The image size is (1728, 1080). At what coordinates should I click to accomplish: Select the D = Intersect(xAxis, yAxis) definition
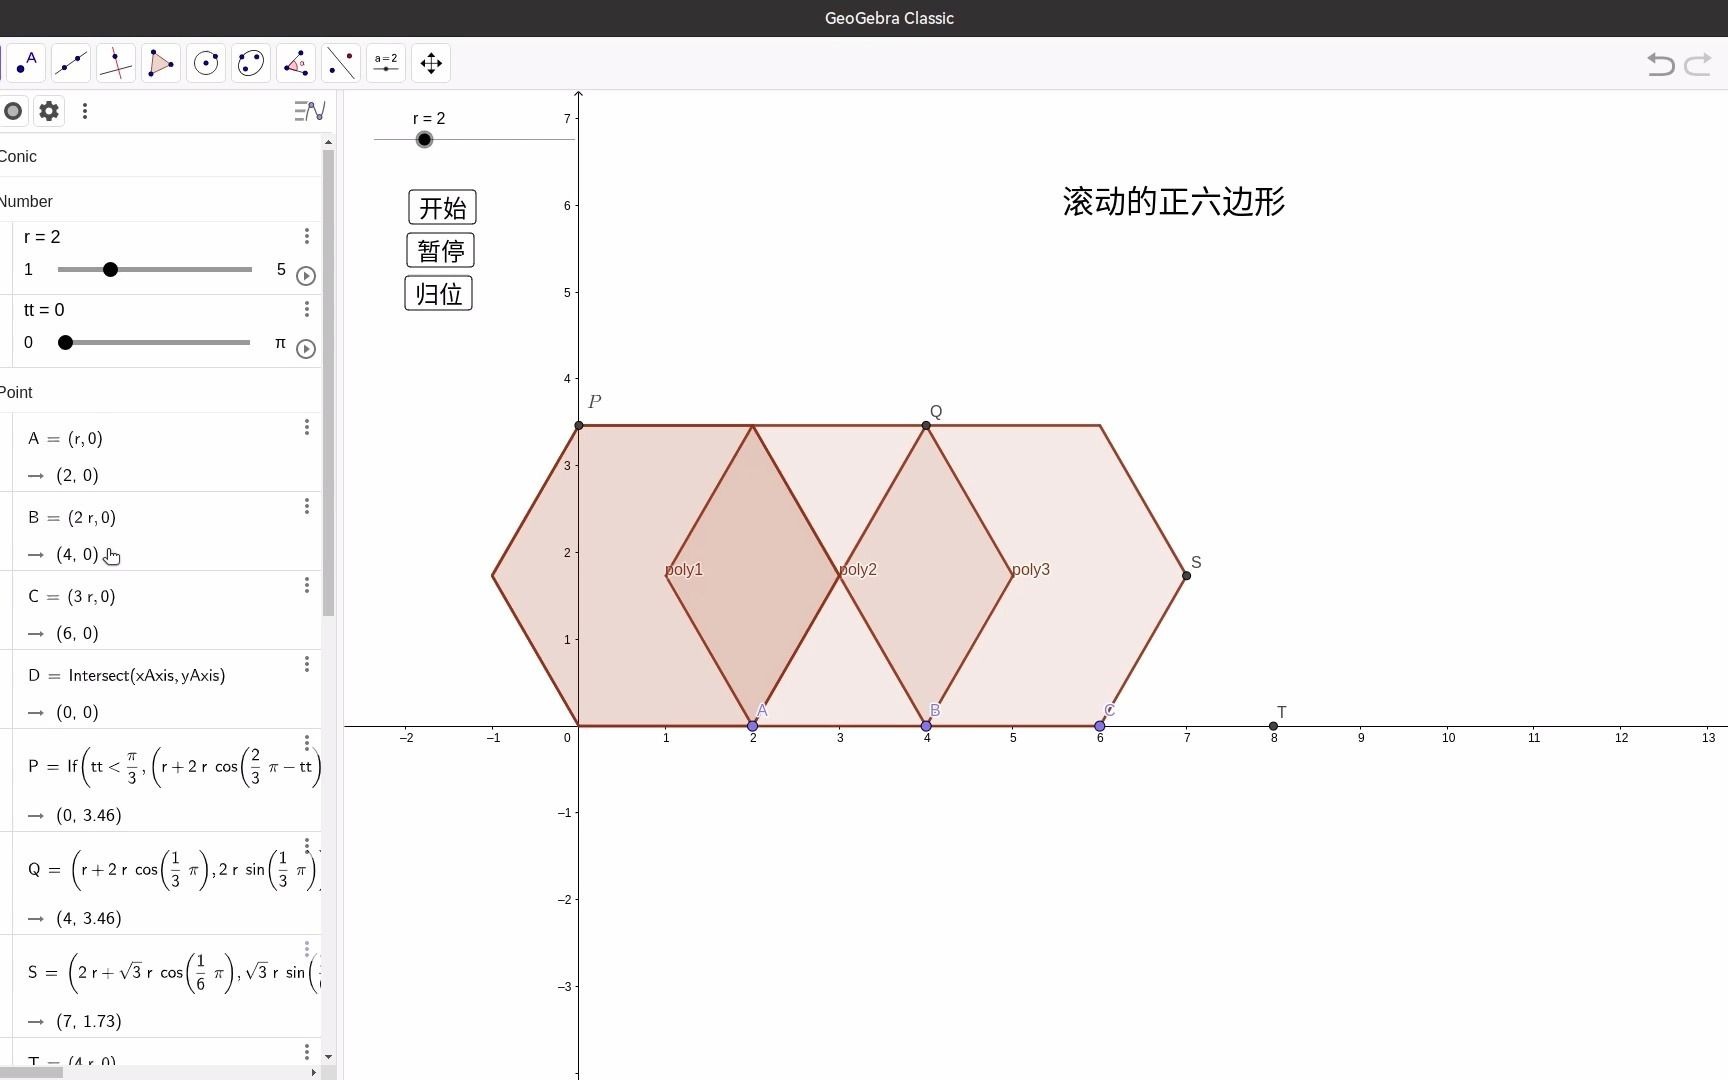pyautogui.click(x=127, y=675)
